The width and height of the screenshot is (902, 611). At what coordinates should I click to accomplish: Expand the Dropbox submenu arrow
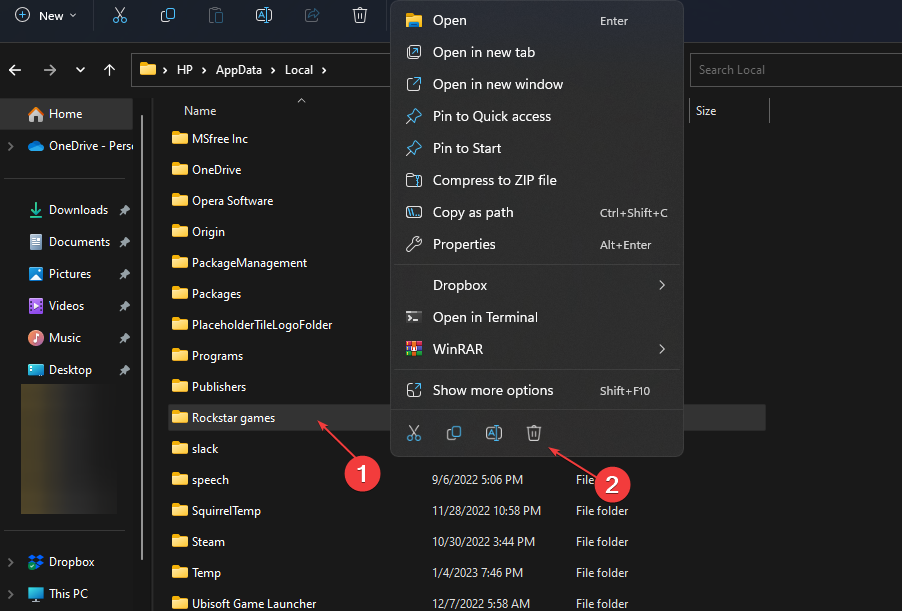pos(662,285)
